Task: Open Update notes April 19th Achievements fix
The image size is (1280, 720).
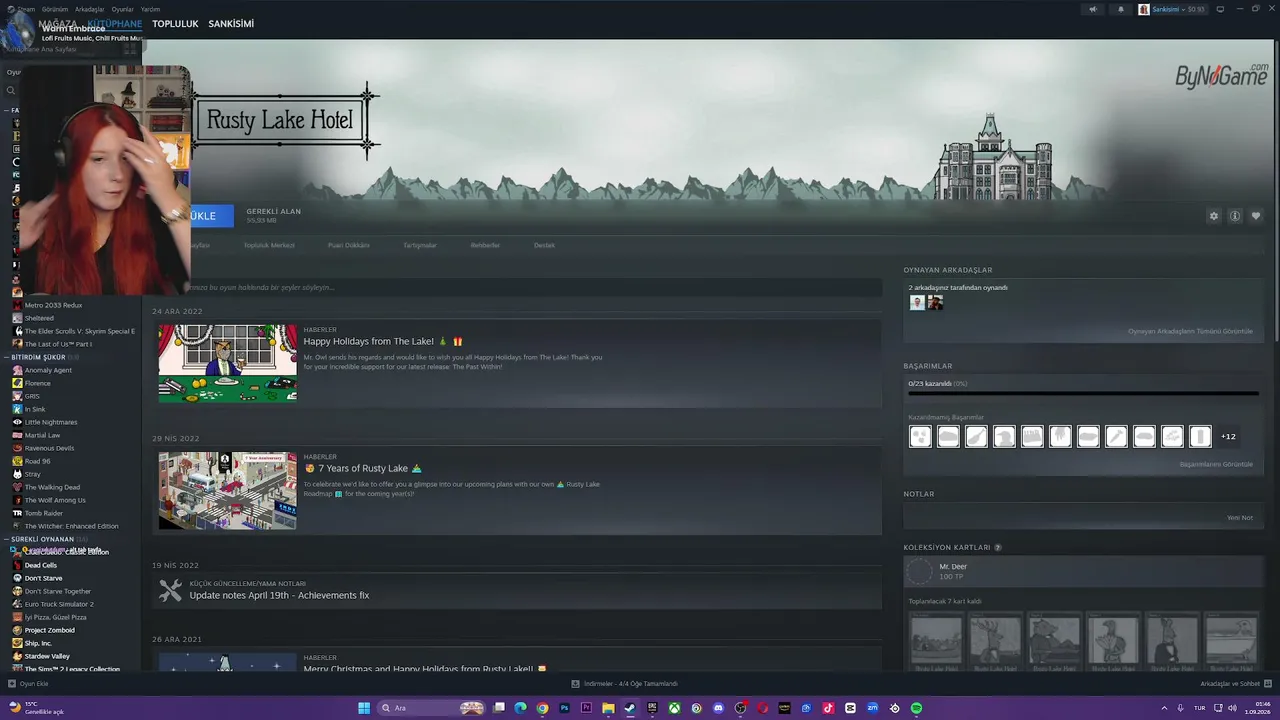Action: coord(279,595)
